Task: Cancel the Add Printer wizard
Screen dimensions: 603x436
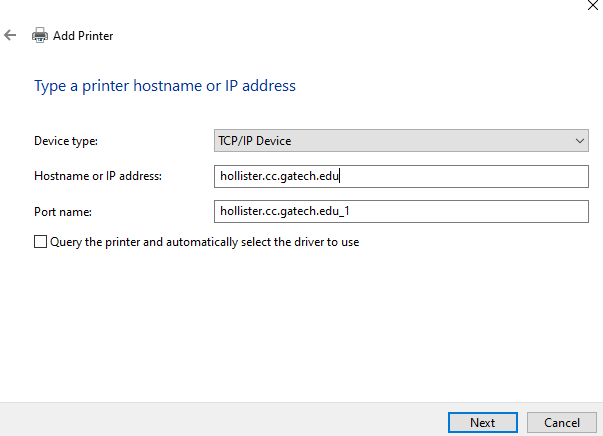Action: [x=561, y=422]
